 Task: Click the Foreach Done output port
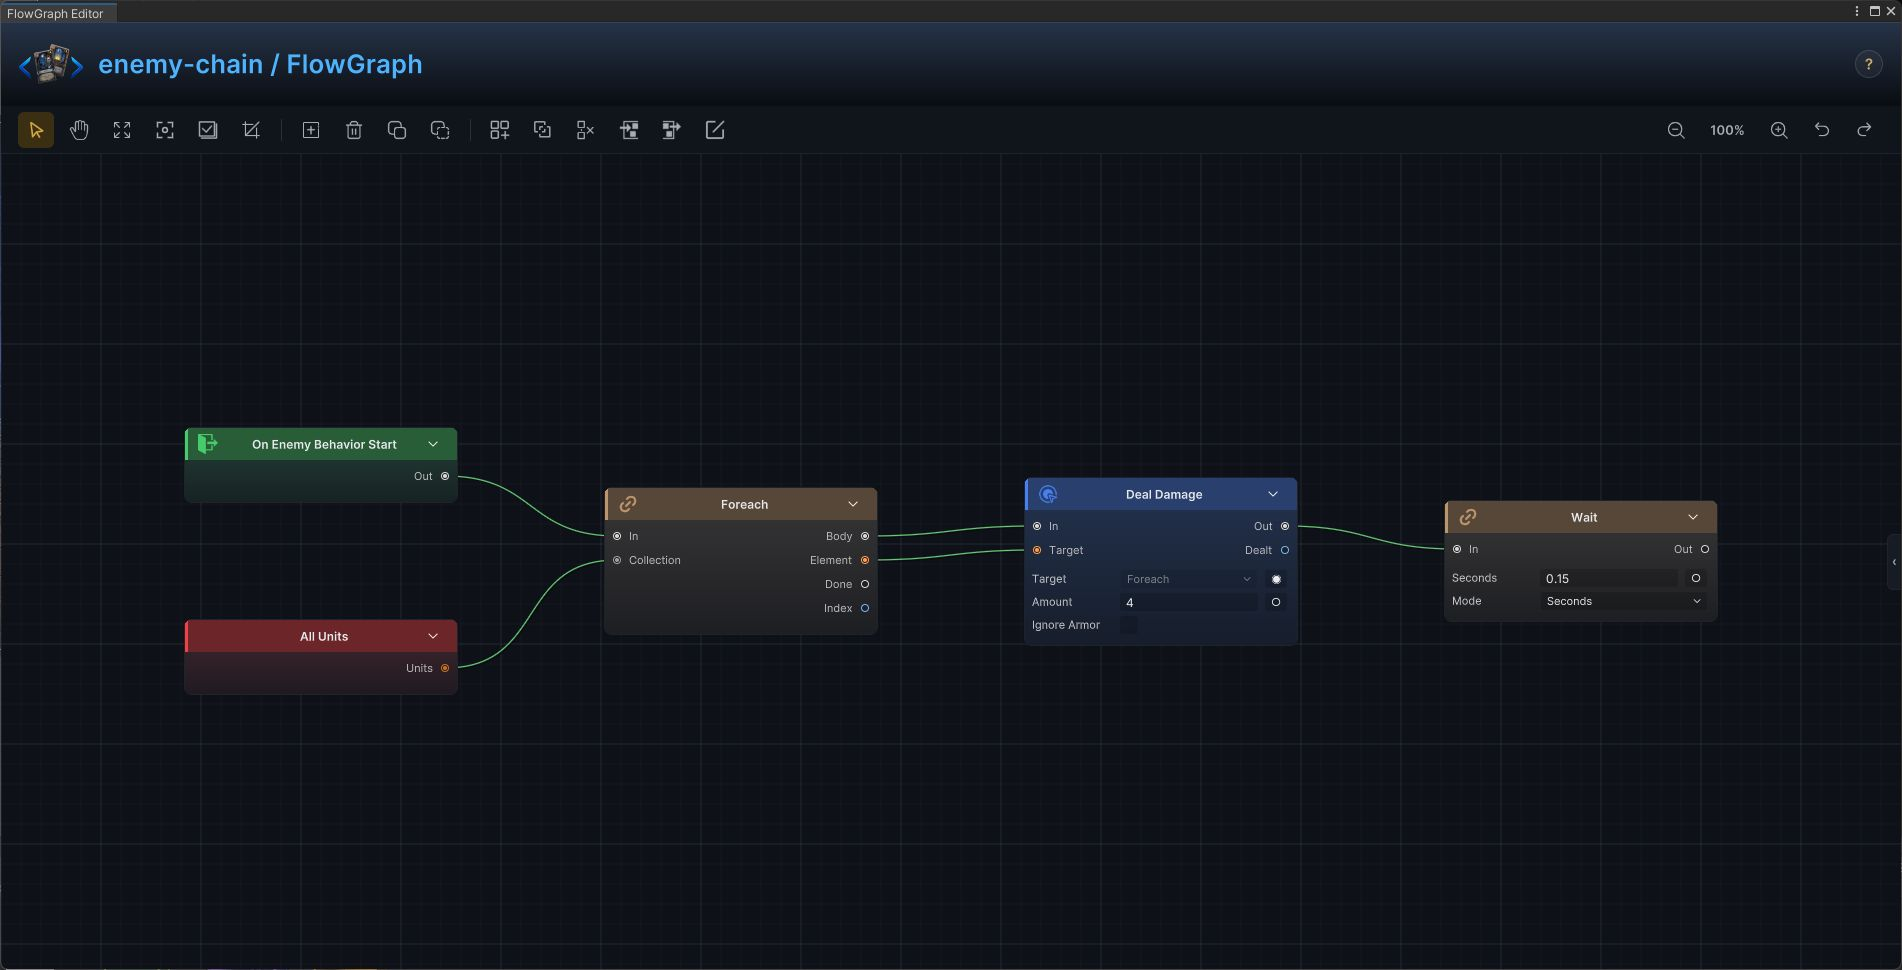pyautogui.click(x=865, y=584)
